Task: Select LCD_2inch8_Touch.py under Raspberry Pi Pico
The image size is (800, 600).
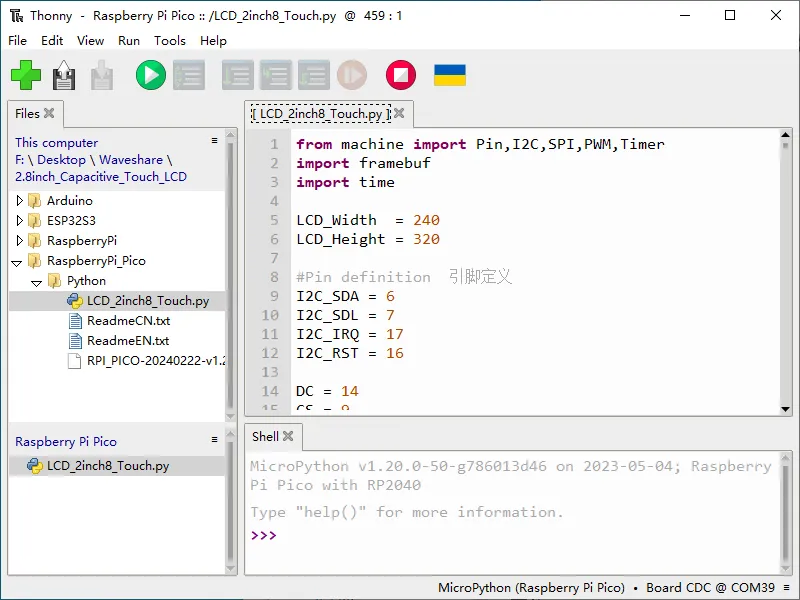Action: [117, 466]
